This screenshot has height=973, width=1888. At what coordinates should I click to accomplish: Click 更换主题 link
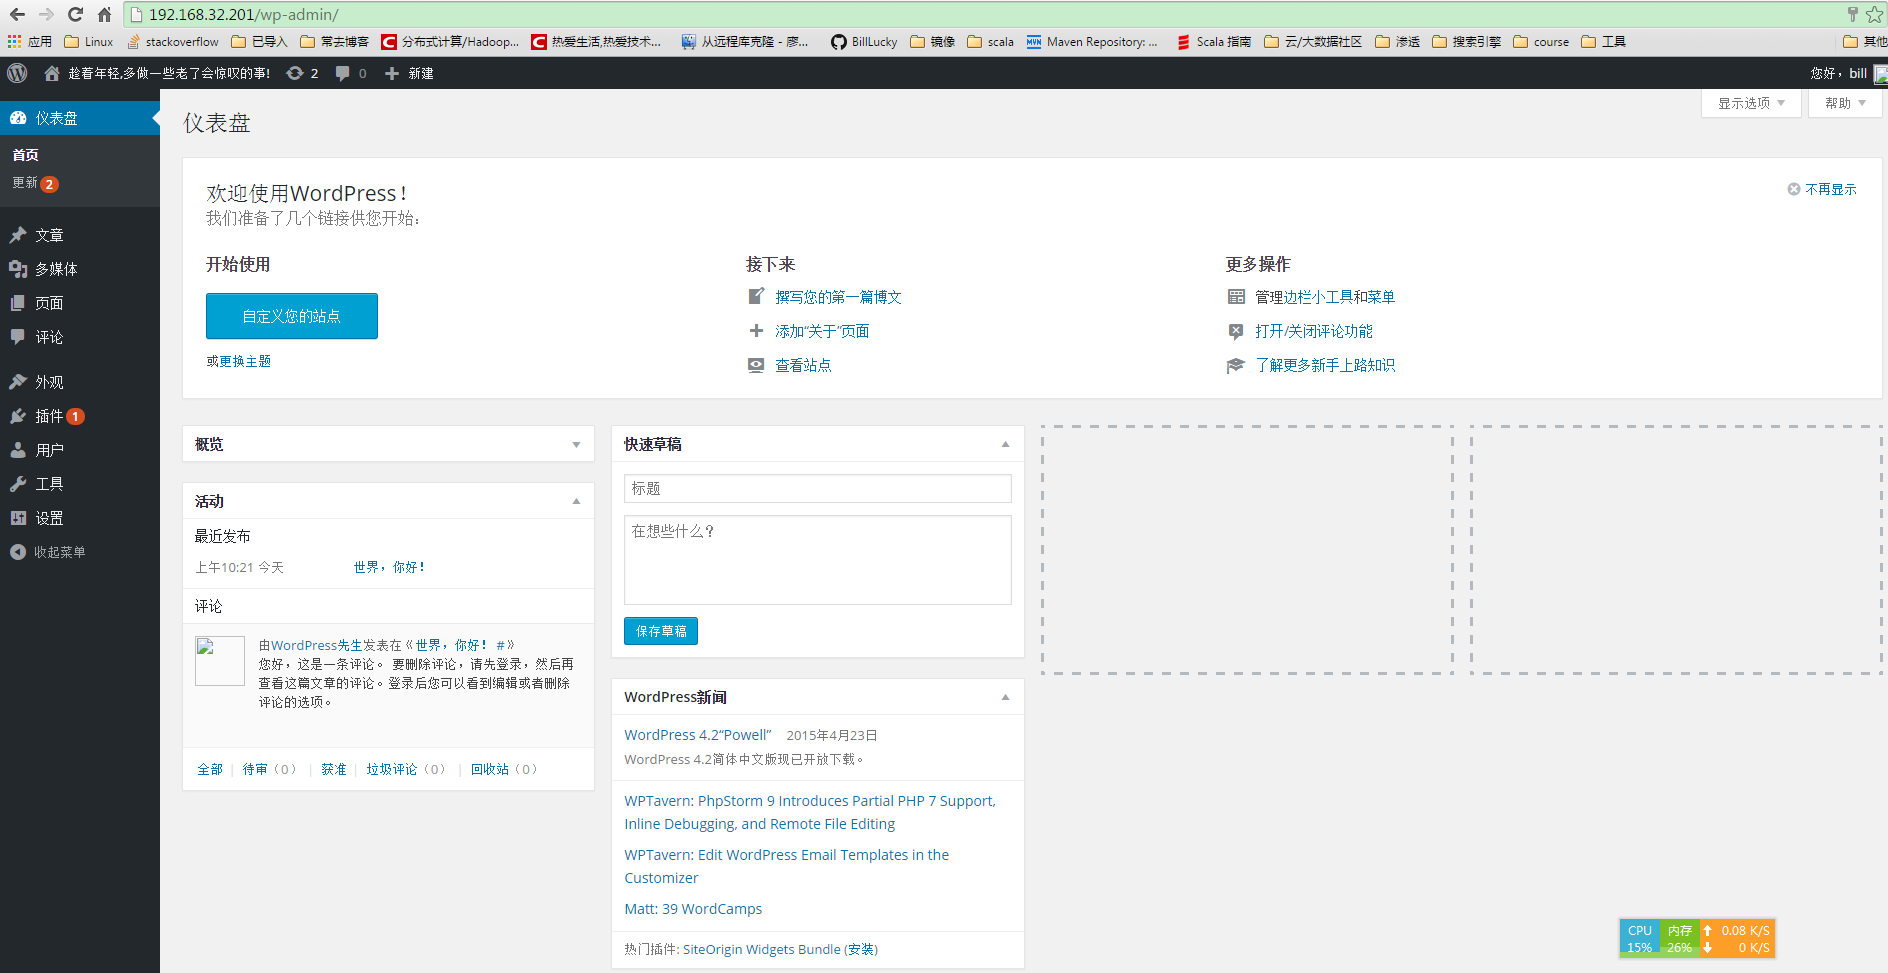245,361
